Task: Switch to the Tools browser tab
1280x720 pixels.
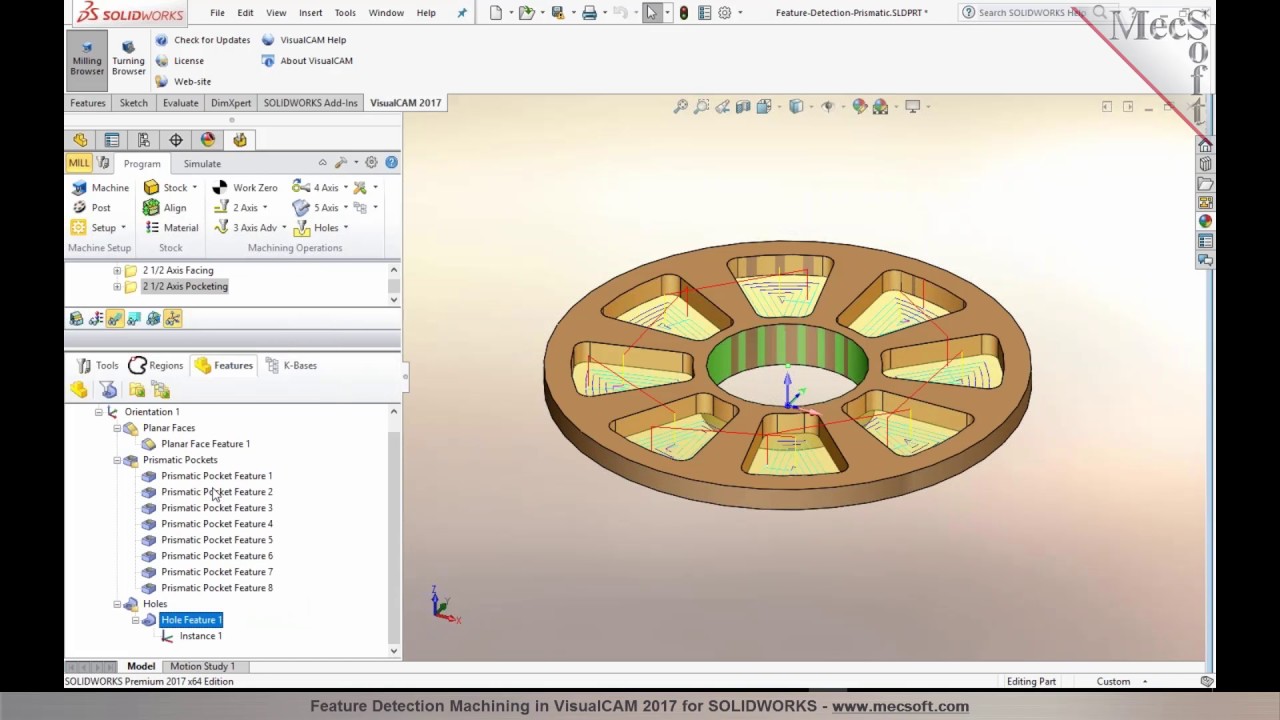Action: (x=98, y=366)
